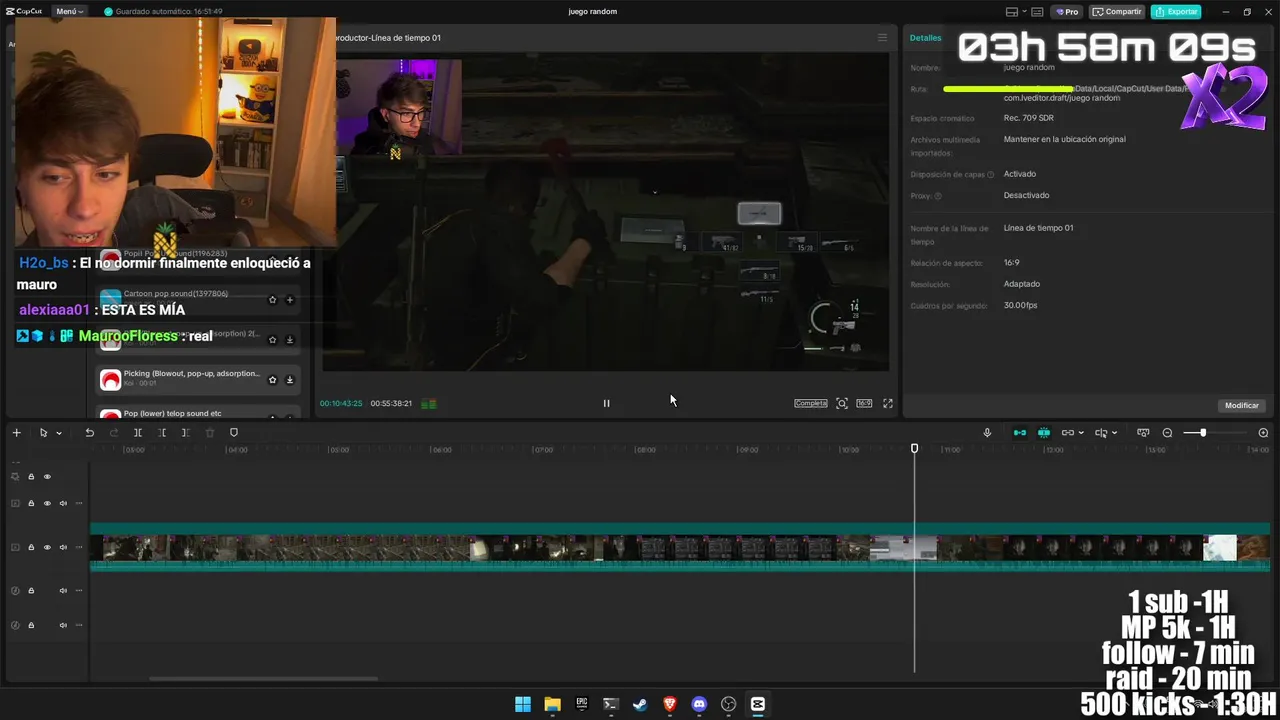Open the 16:9 aspect ratio selector
The image size is (1280, 720).
coord(864,403)
